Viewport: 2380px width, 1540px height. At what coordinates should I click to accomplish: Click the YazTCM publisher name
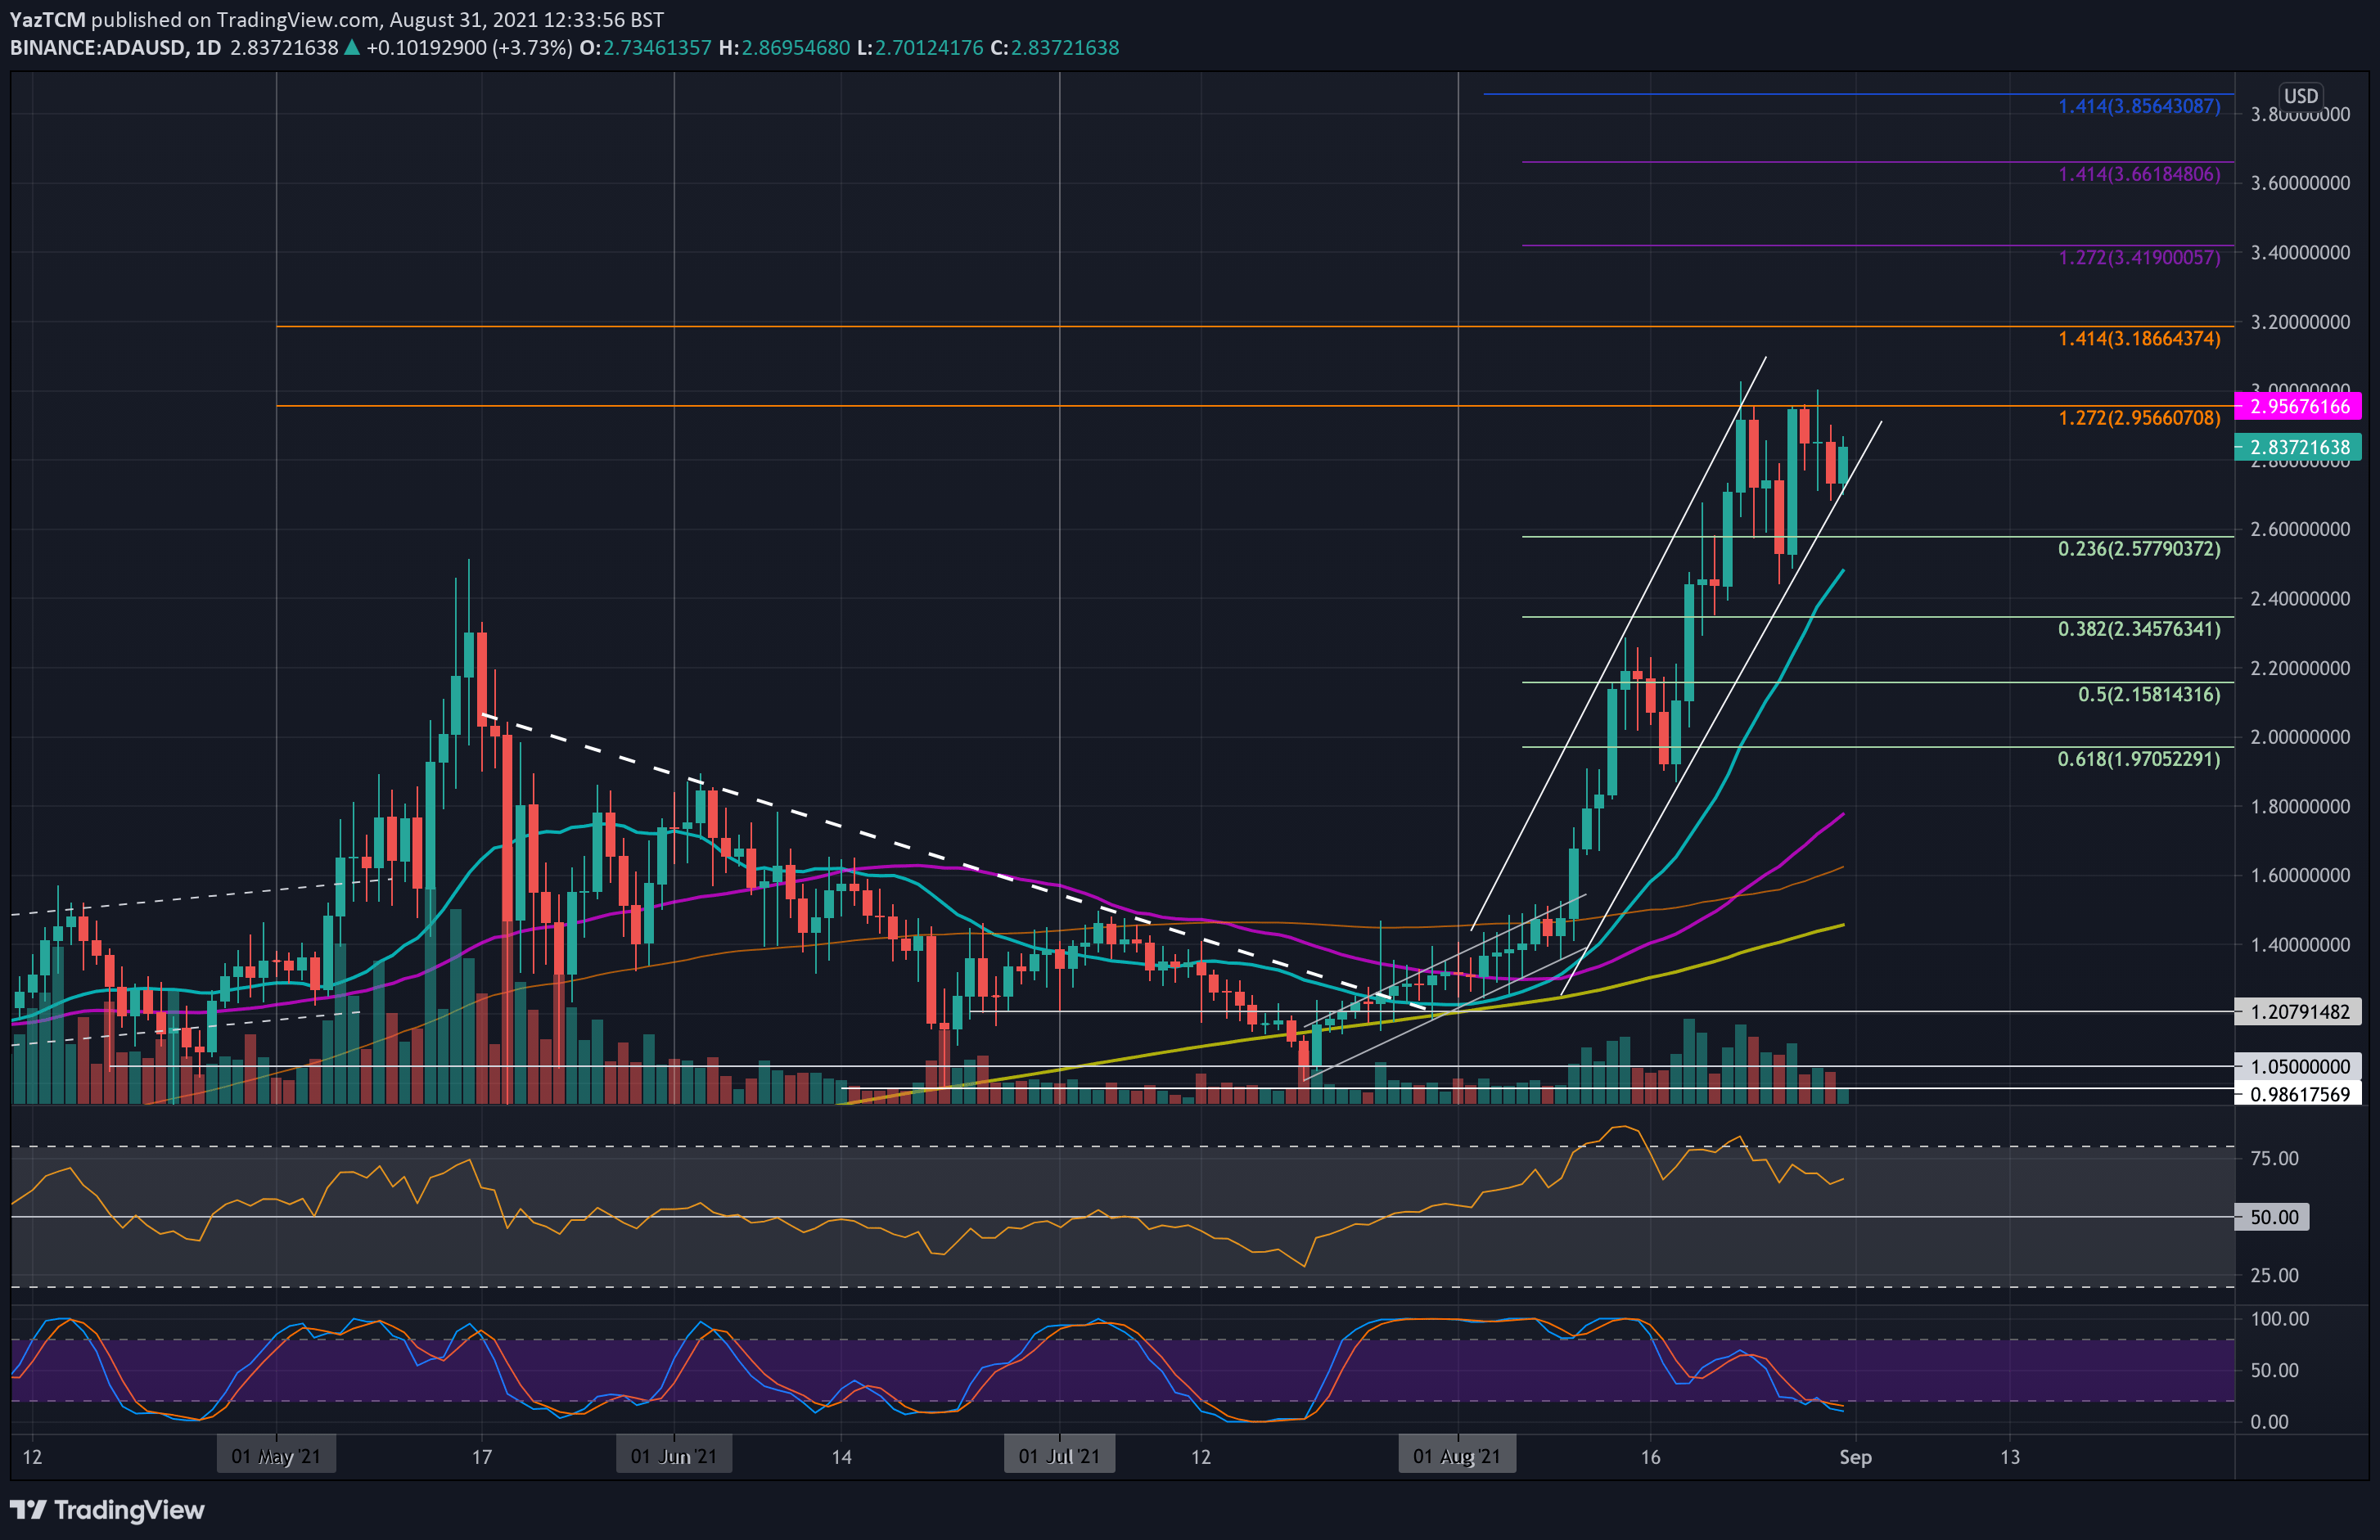[48, 19]
